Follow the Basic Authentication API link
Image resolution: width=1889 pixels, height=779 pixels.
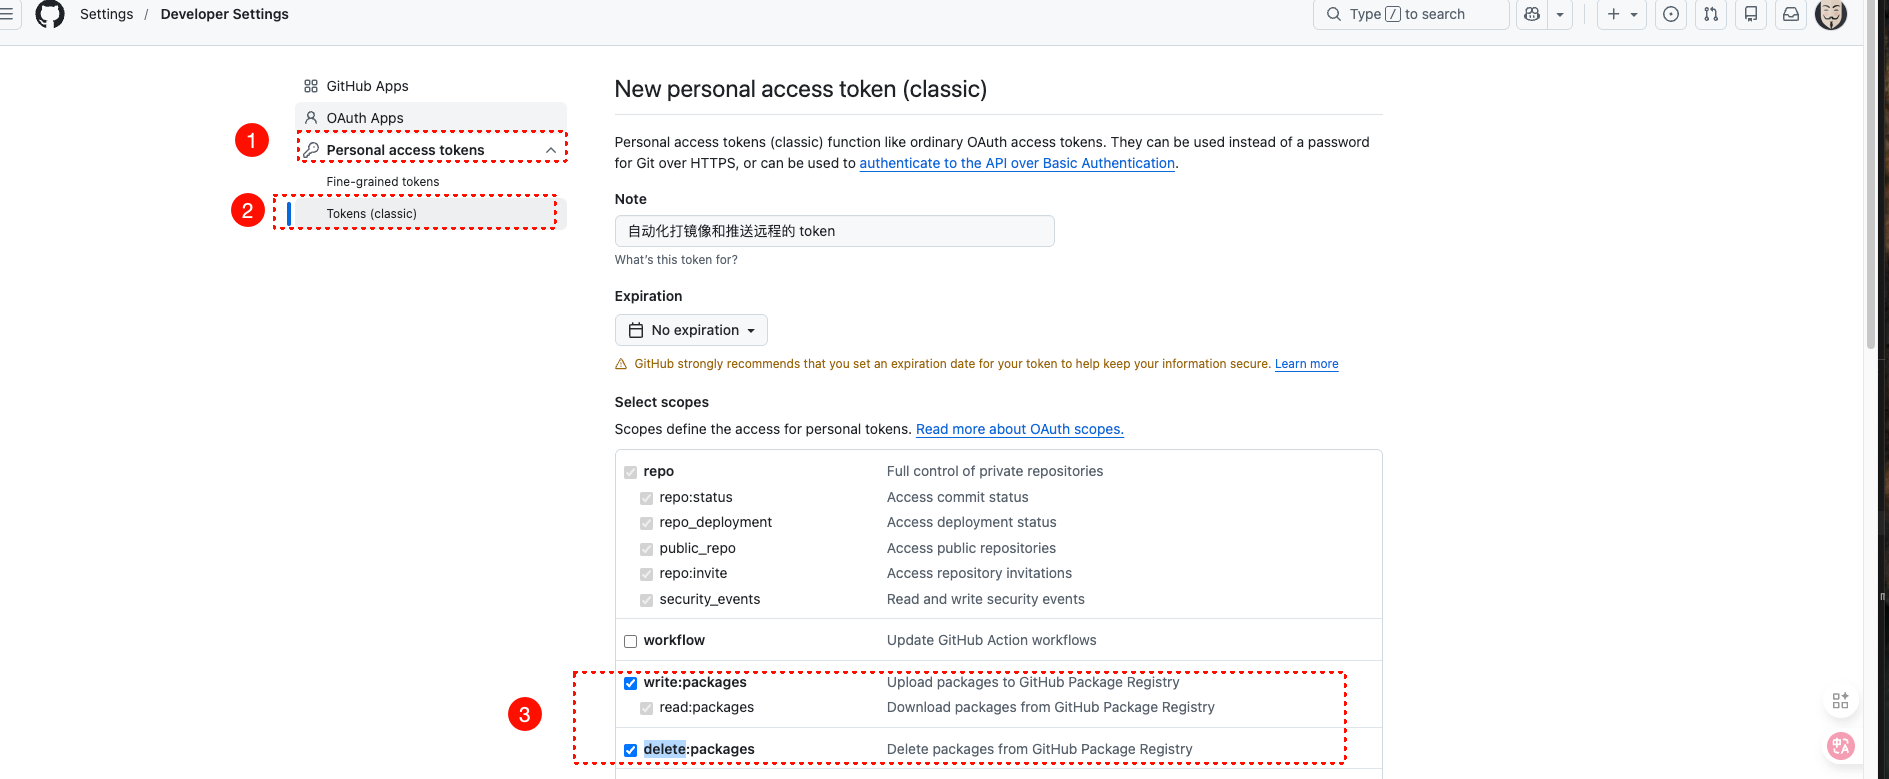1016,163
